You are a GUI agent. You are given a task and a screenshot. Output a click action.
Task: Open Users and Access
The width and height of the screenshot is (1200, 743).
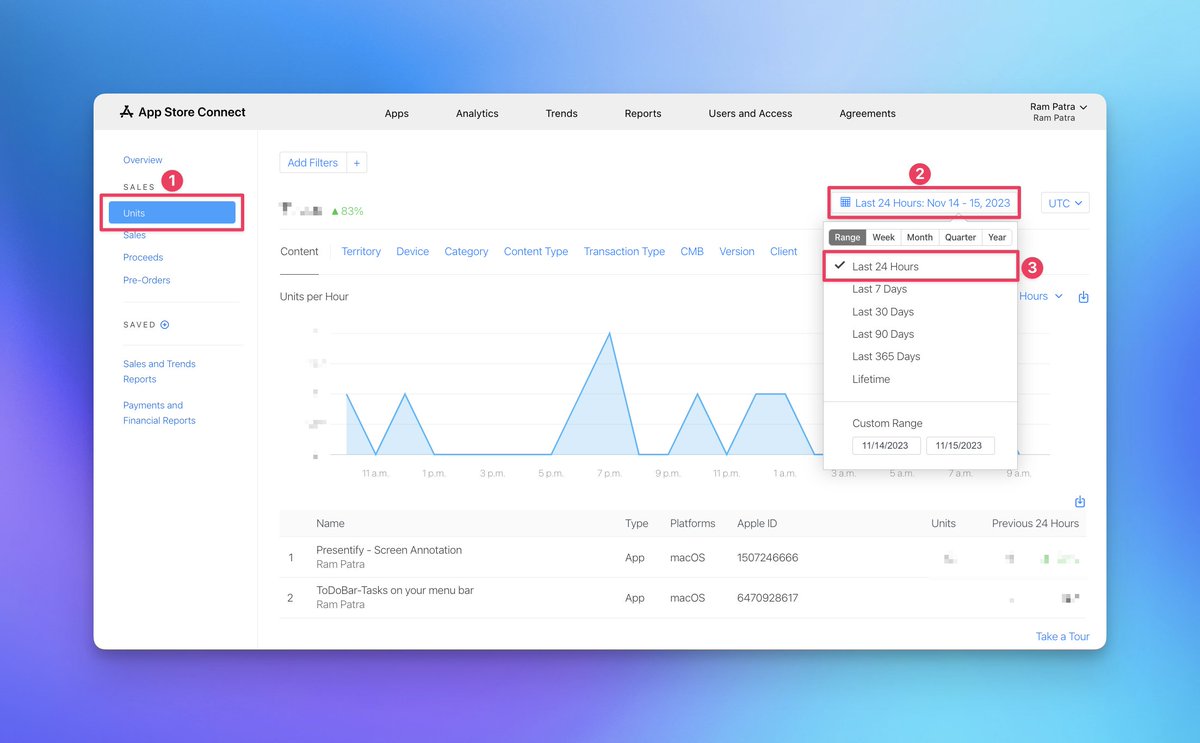pyautogui.click(x=750, y=114)
